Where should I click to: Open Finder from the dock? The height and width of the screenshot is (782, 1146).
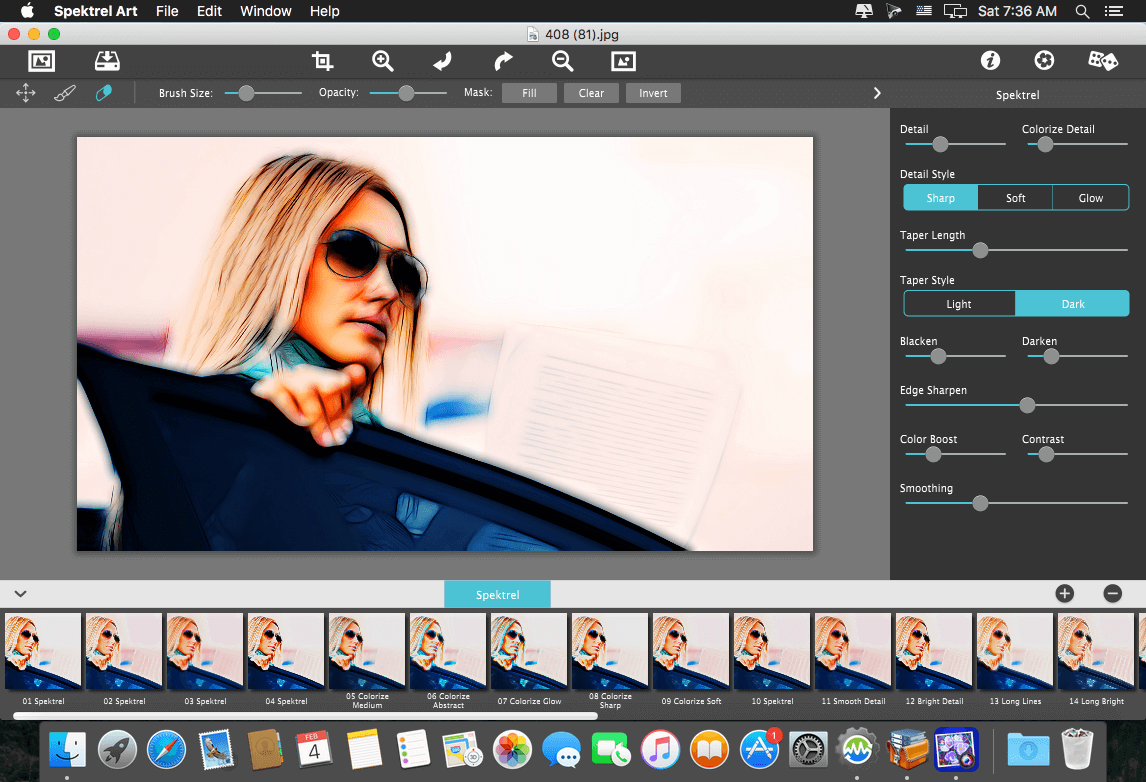pos(67,750)
